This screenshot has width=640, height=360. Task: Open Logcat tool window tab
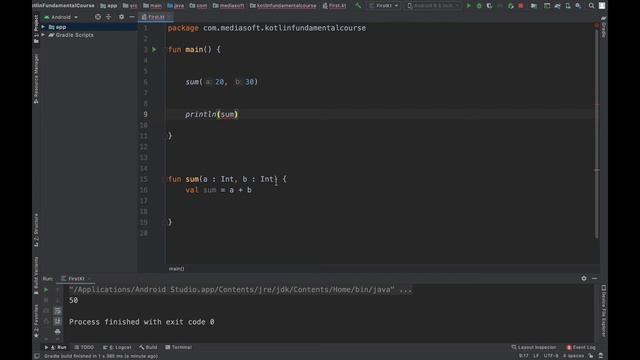point(117,347)
